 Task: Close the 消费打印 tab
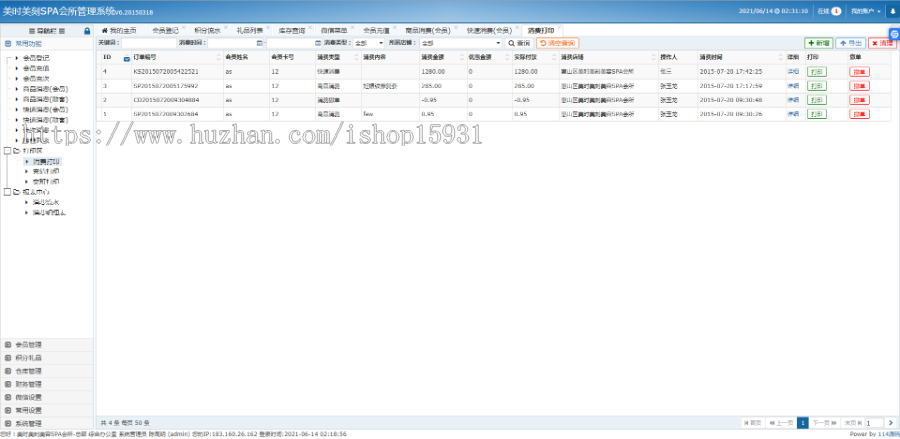click(x=559, y=27)
